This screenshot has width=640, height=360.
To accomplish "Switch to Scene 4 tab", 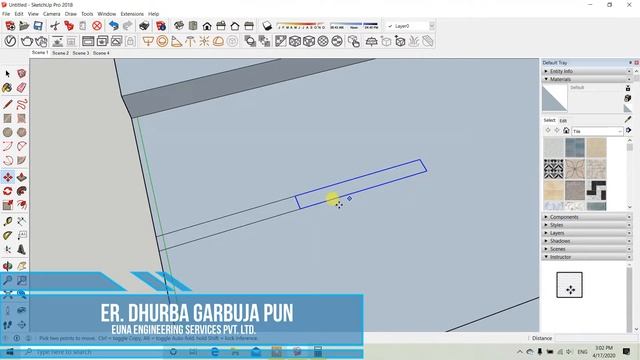I will [101, 53].
